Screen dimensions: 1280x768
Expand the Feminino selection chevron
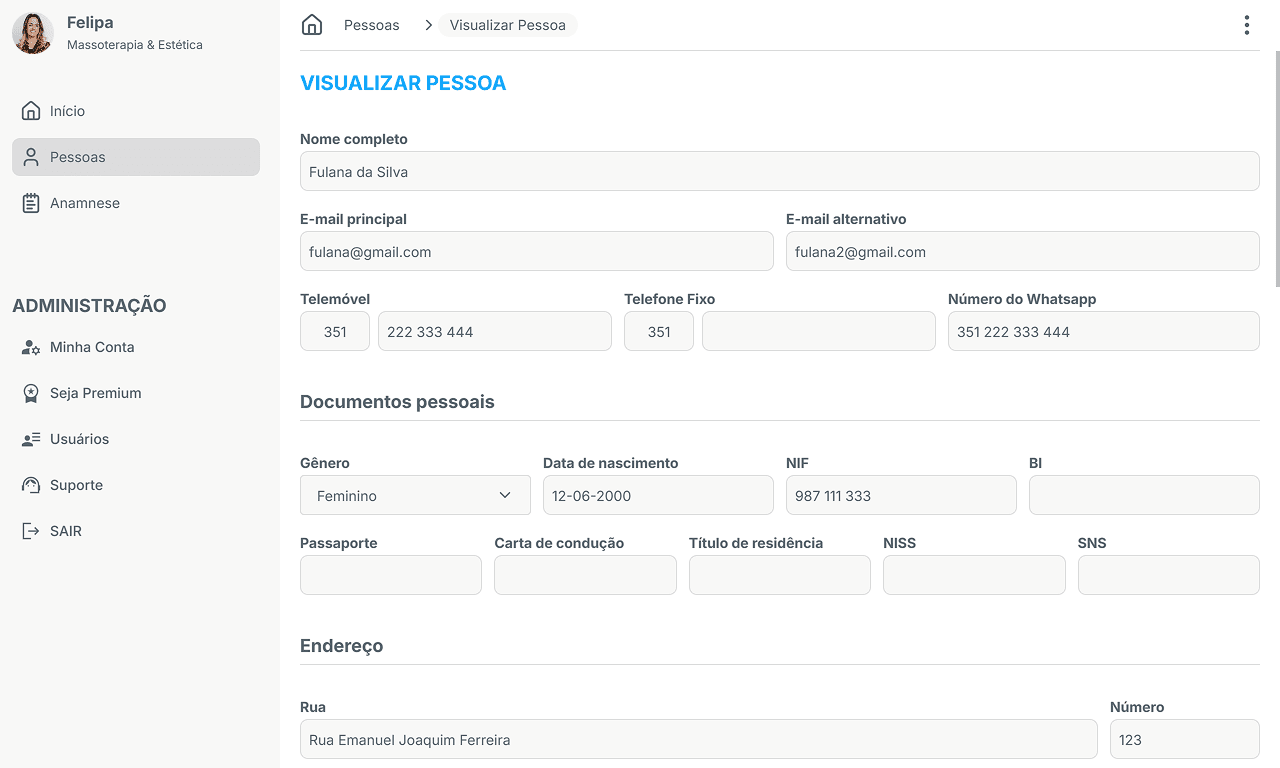pyautogui.click(x=505, y=495)
